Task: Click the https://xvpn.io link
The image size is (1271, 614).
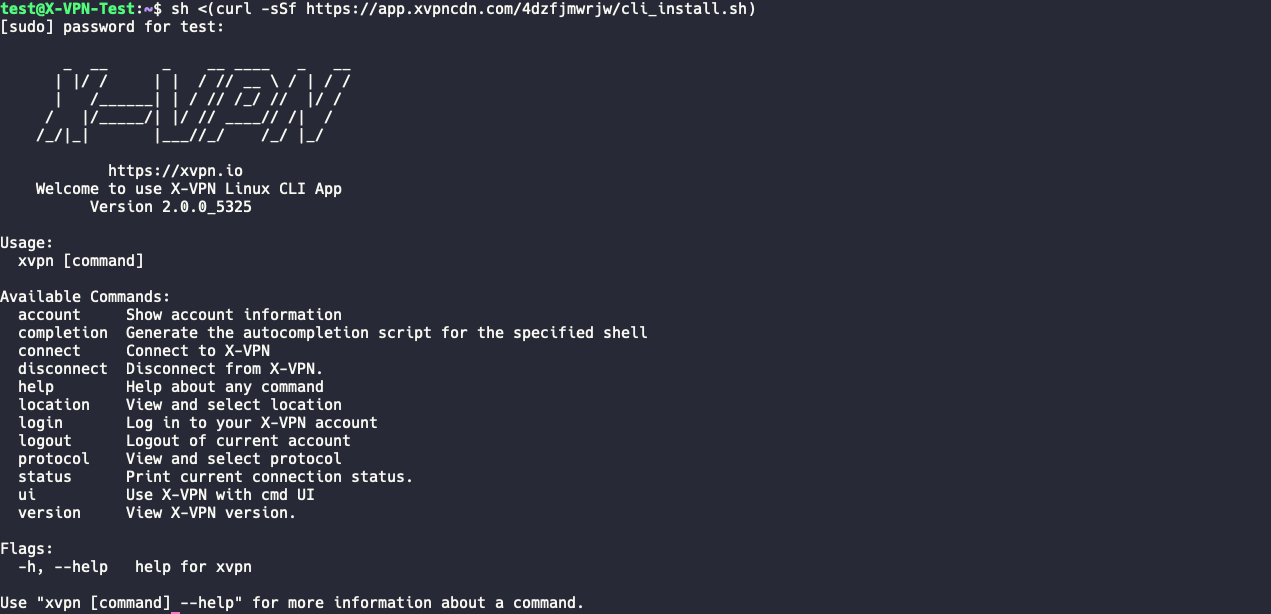Action: pyautogui.click(x=175, y=171)
